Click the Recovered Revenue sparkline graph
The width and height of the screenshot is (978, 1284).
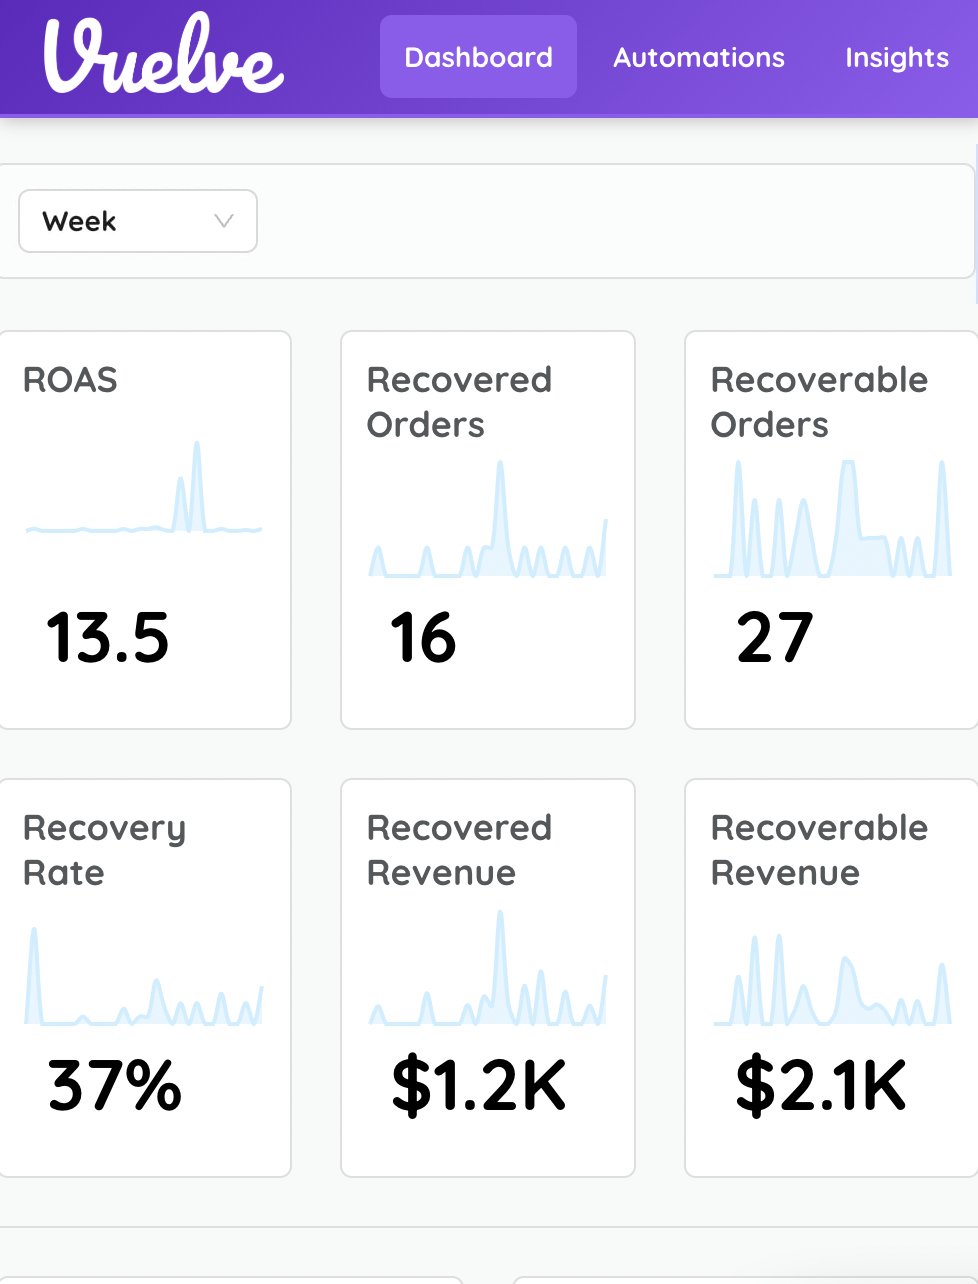(488, 970)
